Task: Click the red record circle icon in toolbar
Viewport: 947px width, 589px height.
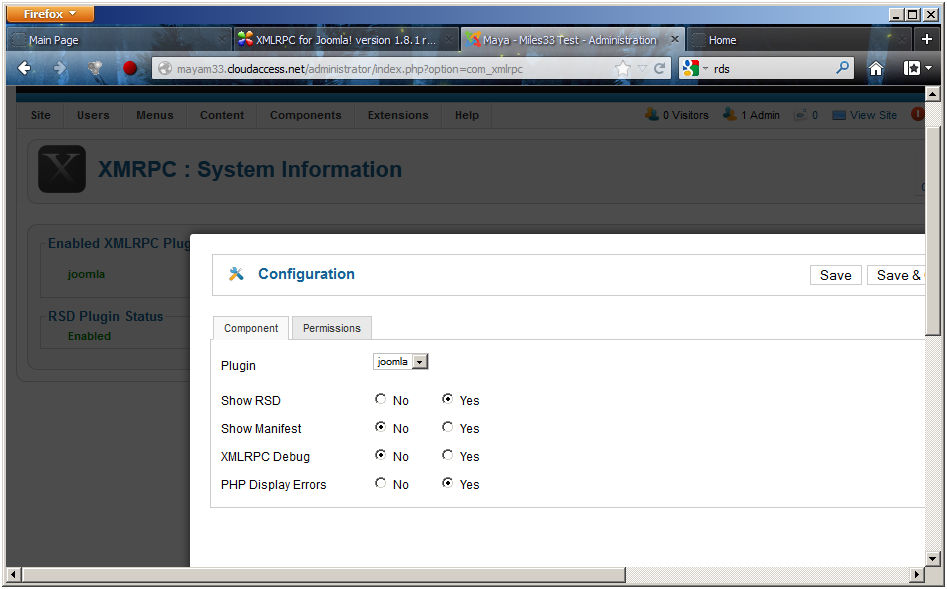Action: pyautogui.click(x=130, y=68)
